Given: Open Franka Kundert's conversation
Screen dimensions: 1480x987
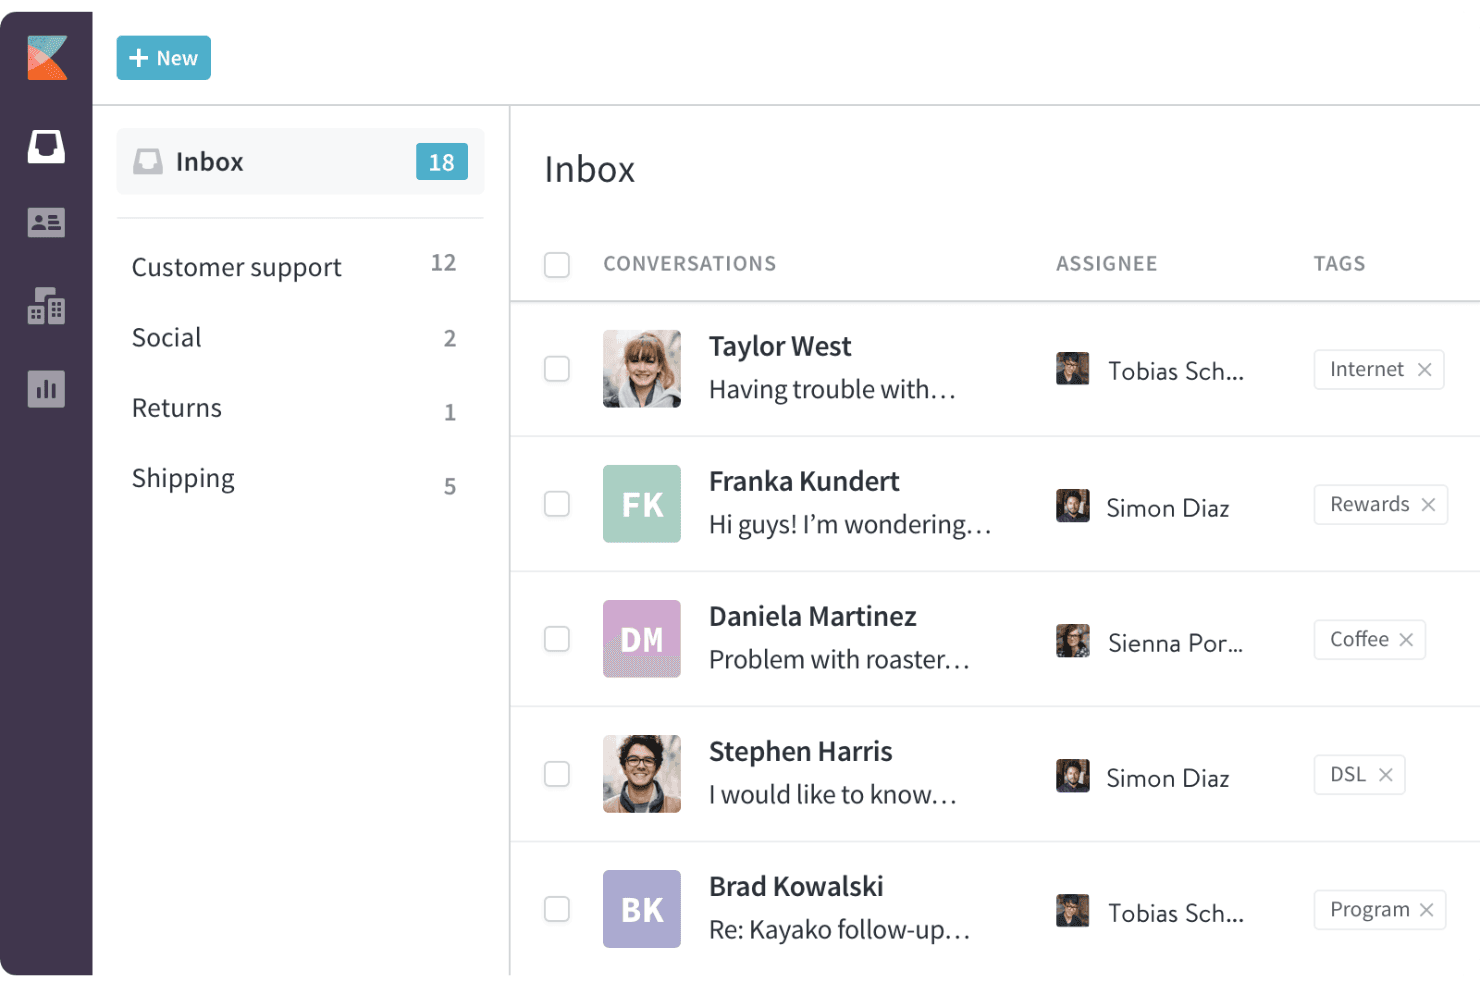Looking at the screenshot, I should click(850, 504).
